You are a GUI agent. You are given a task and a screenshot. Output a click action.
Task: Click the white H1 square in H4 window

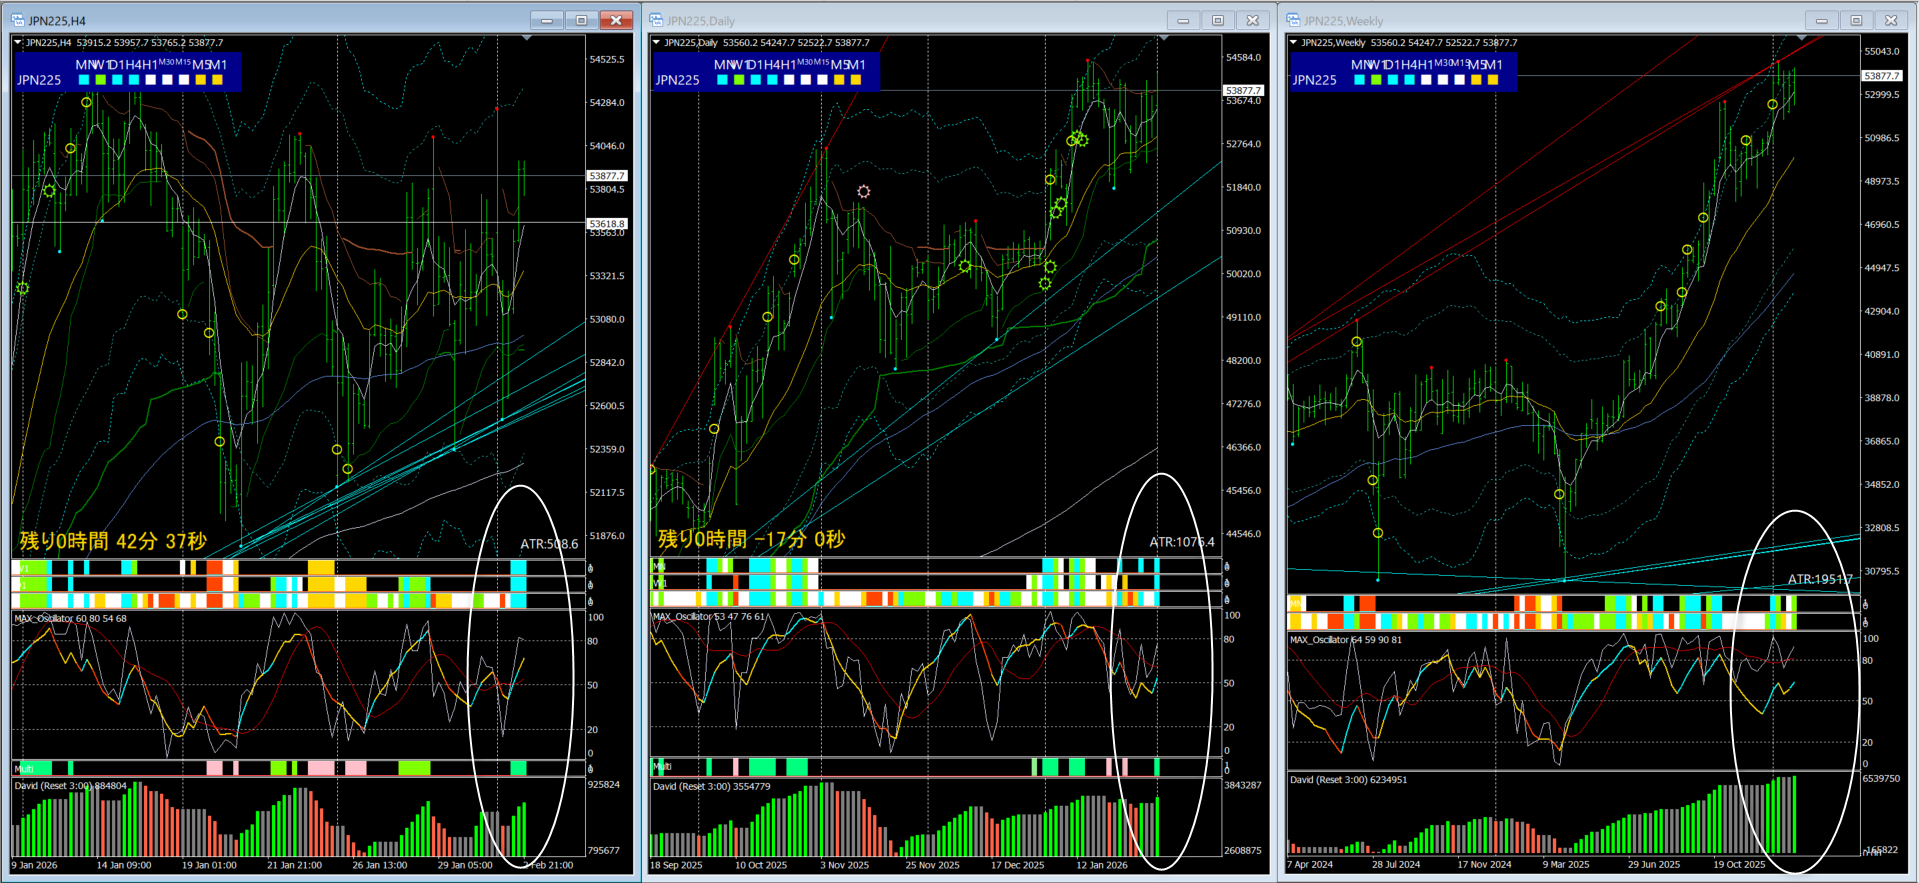tap(151, 80)
